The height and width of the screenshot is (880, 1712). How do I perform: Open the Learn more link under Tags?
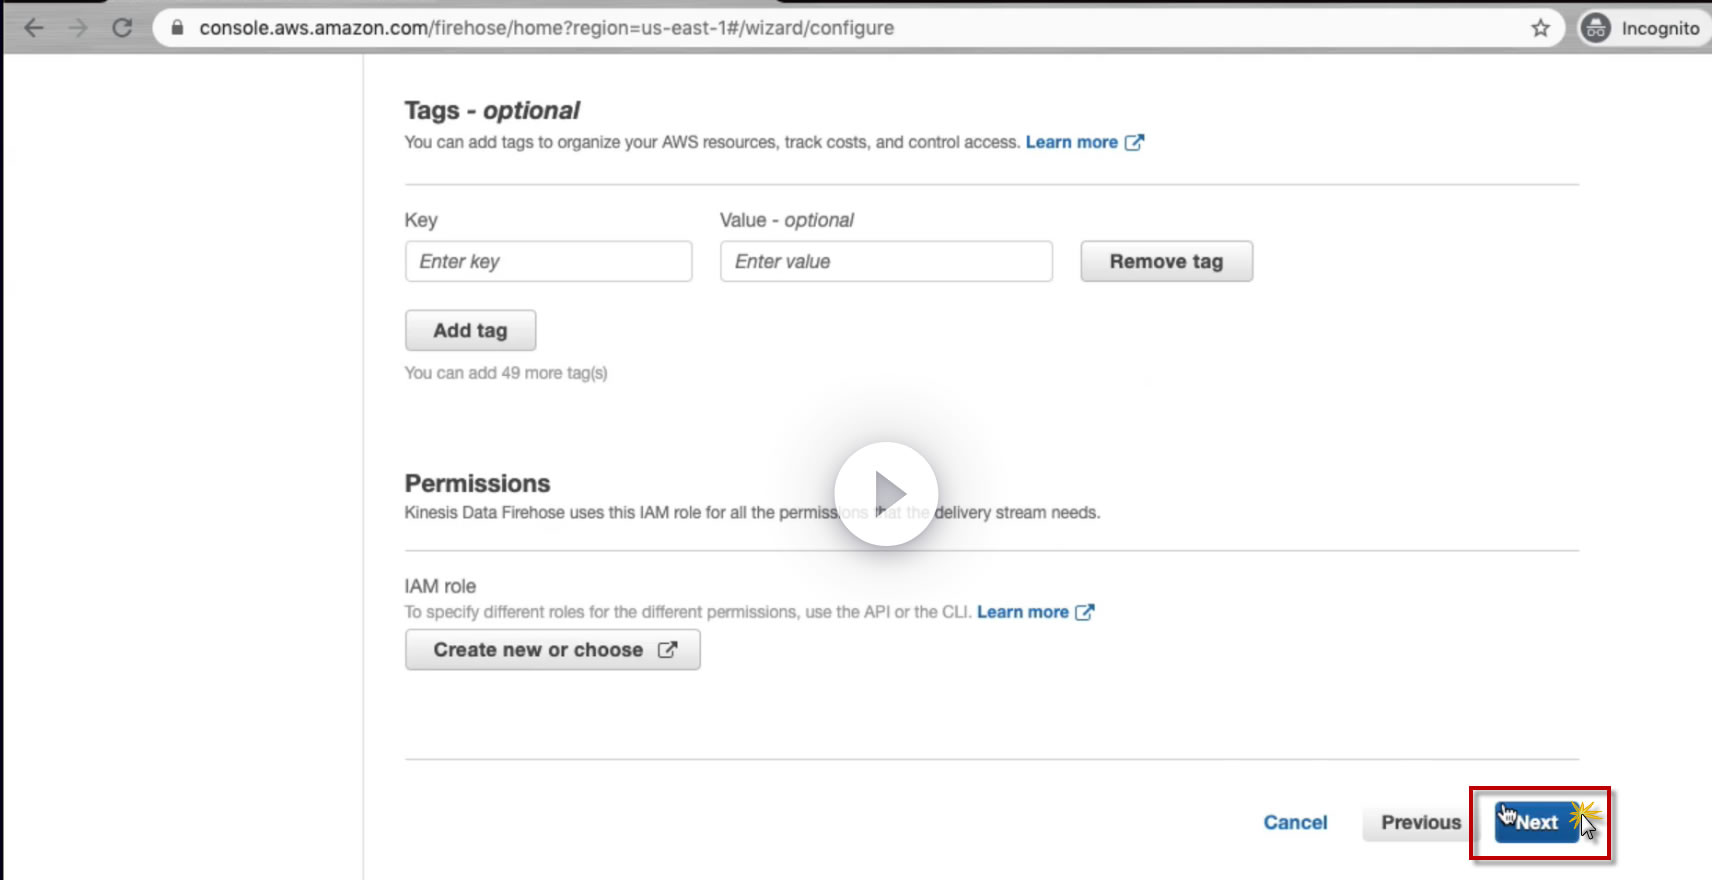(x=1071, y=142)
